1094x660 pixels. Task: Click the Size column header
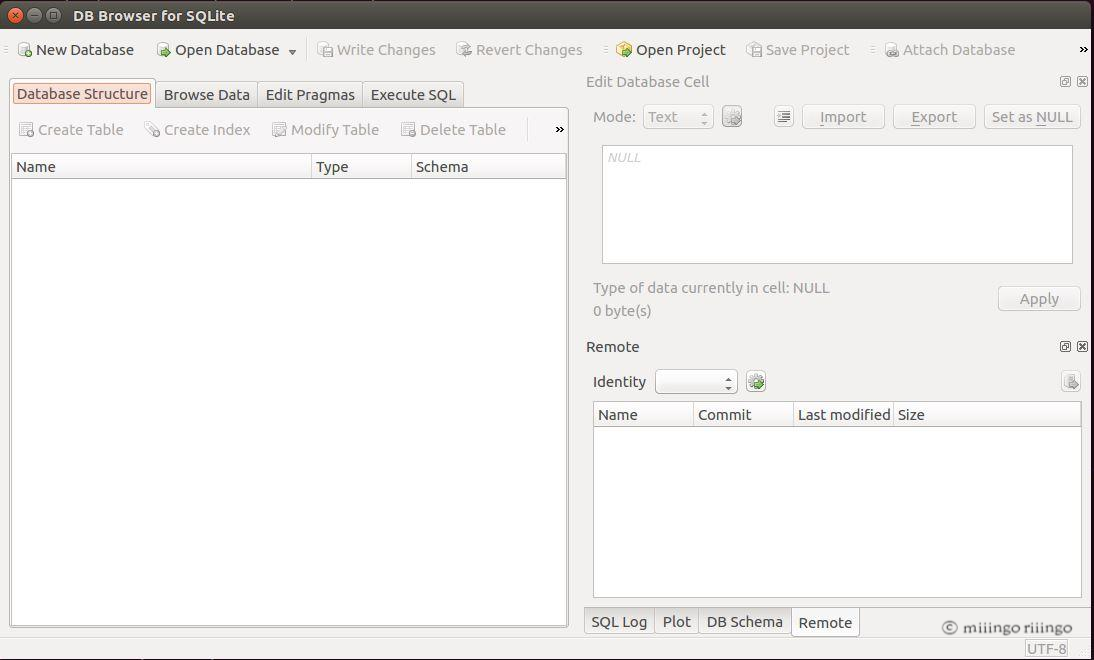click(987, 414)
